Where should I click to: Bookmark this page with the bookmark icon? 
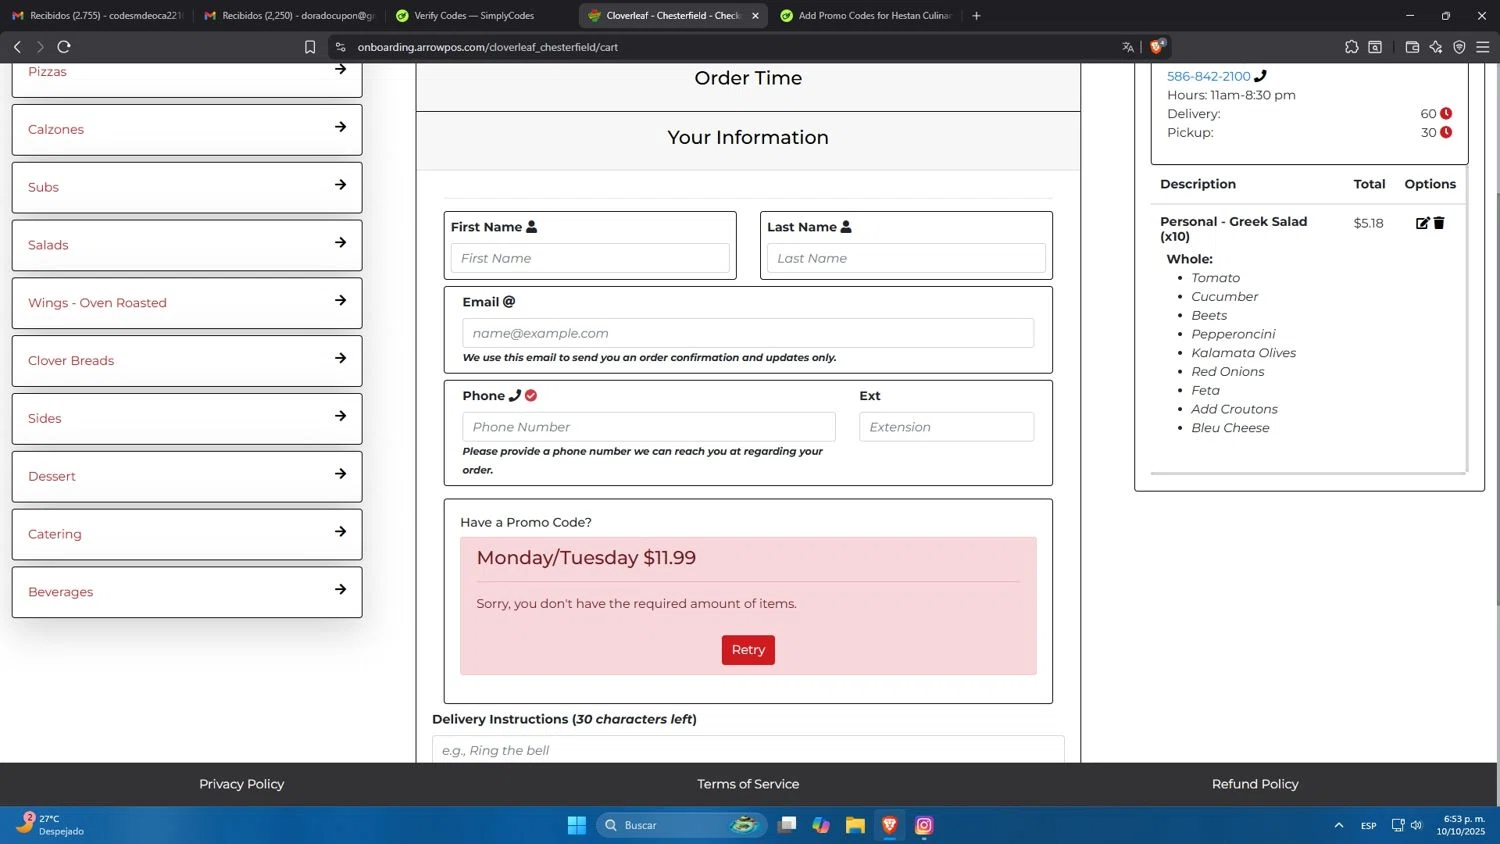[310, 47]
